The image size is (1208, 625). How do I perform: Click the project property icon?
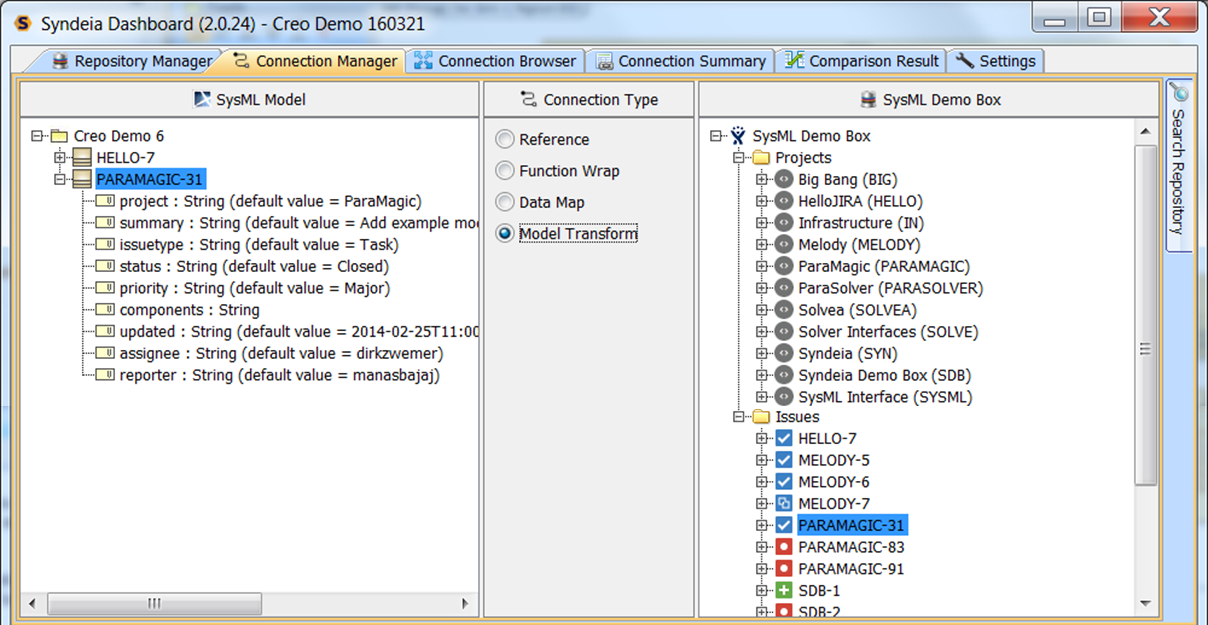105,201
